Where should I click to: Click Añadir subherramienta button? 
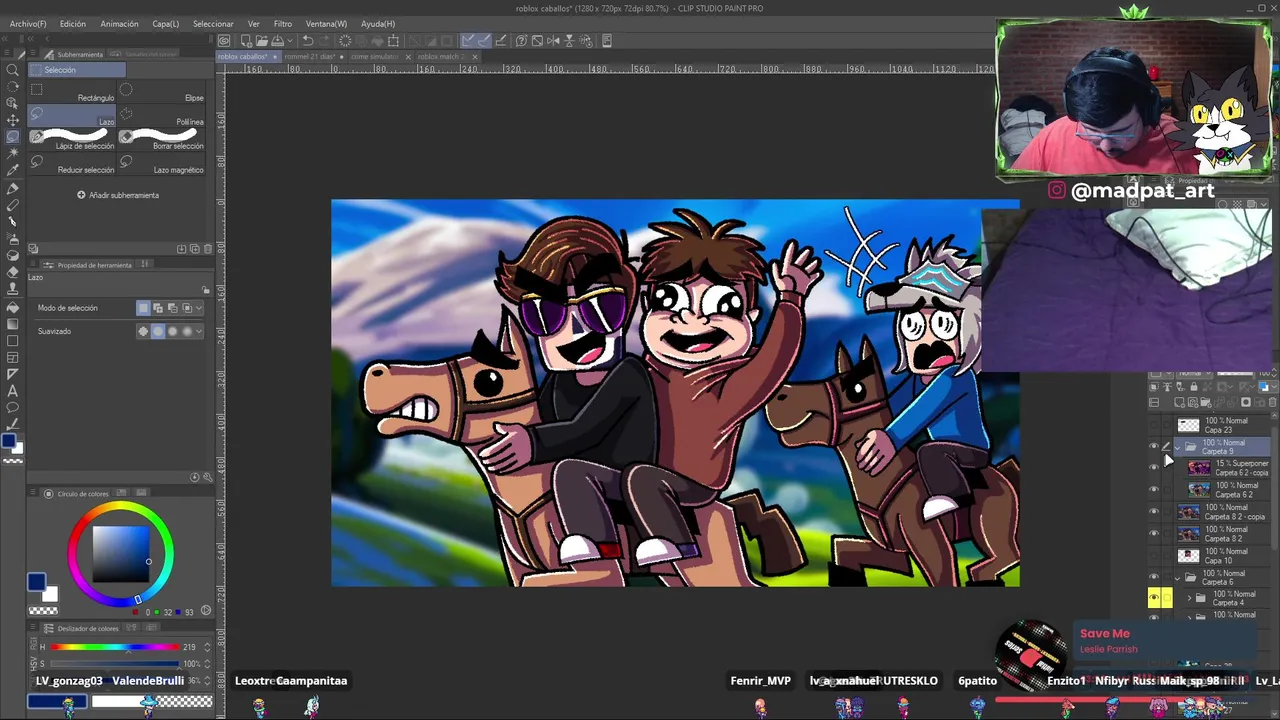tap(118, 195)
